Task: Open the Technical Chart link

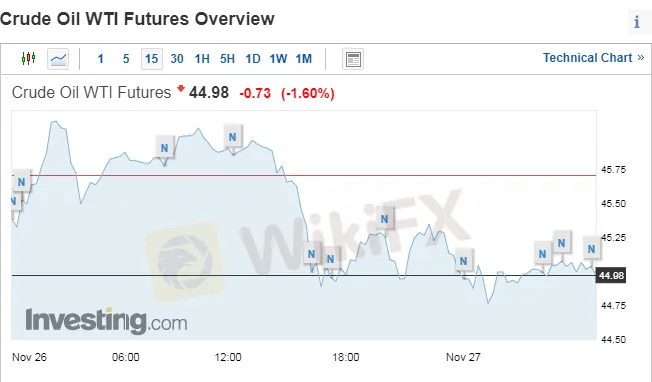Action: point(593,57)
